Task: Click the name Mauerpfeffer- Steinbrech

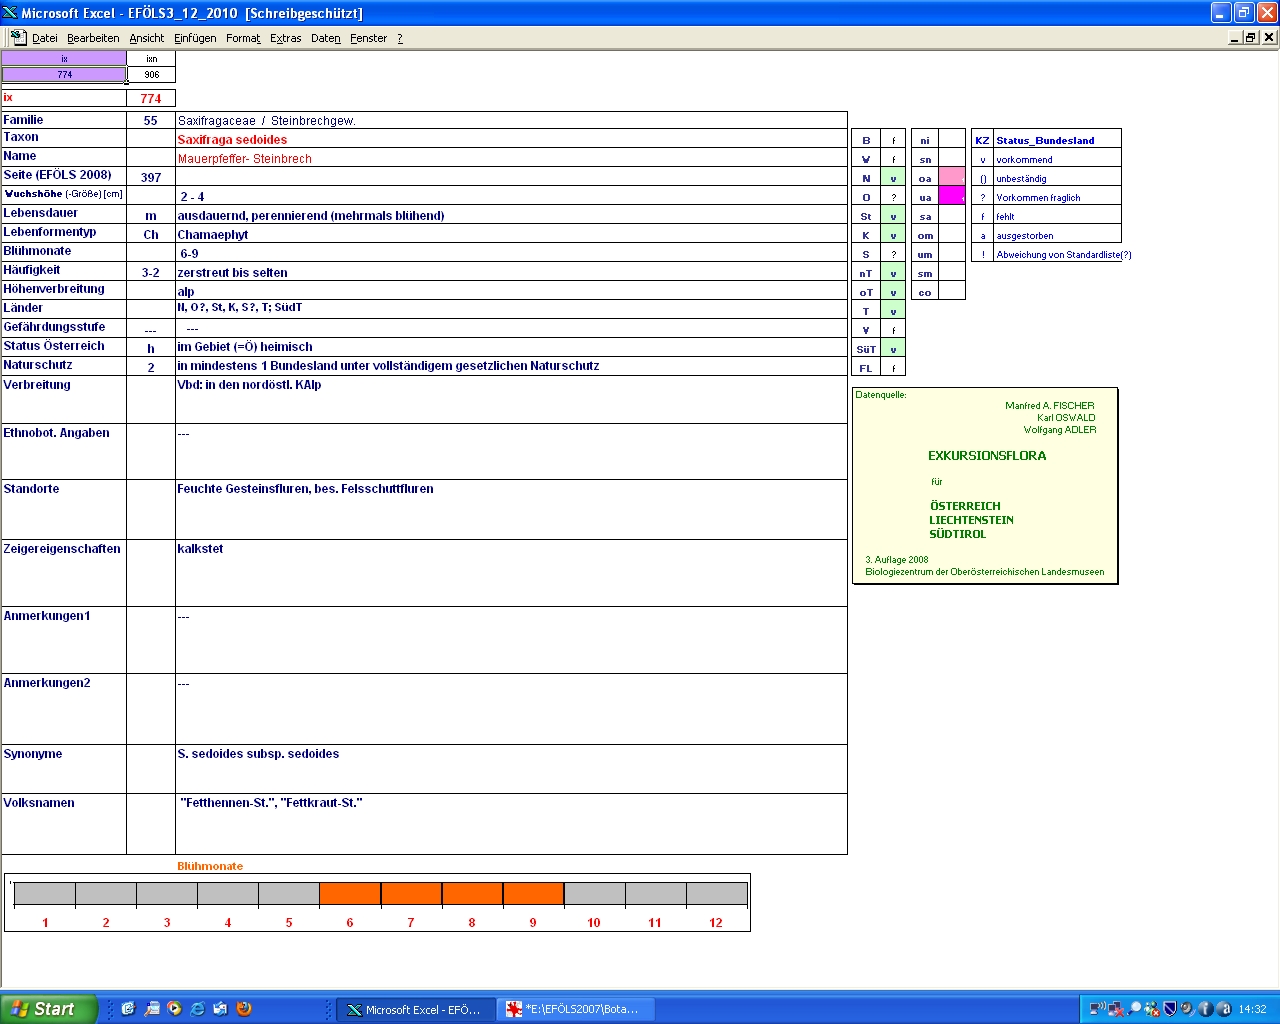Action: point(245,158)
